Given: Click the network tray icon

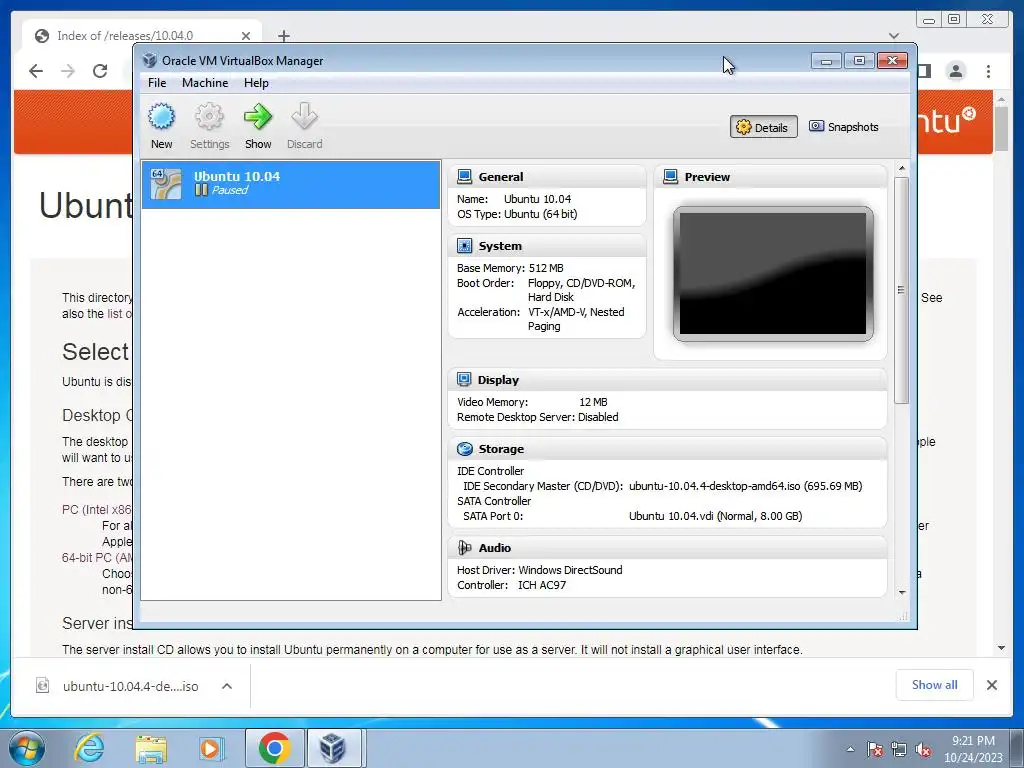Looking at the screenshot, I should pos(899,749).
